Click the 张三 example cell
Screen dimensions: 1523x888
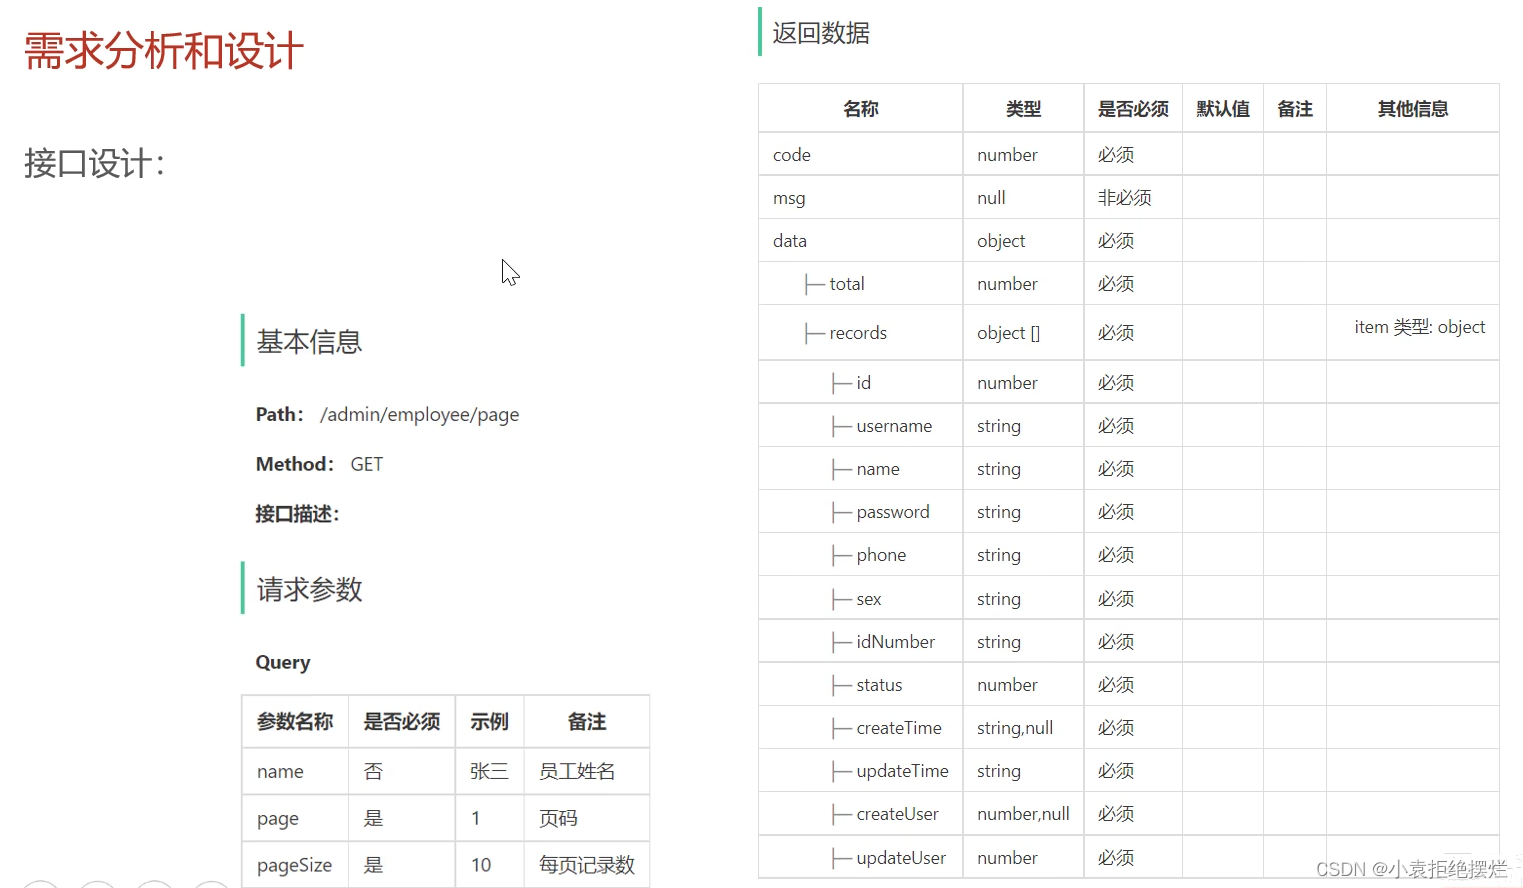pyautogui.click(x=489, y=771)
